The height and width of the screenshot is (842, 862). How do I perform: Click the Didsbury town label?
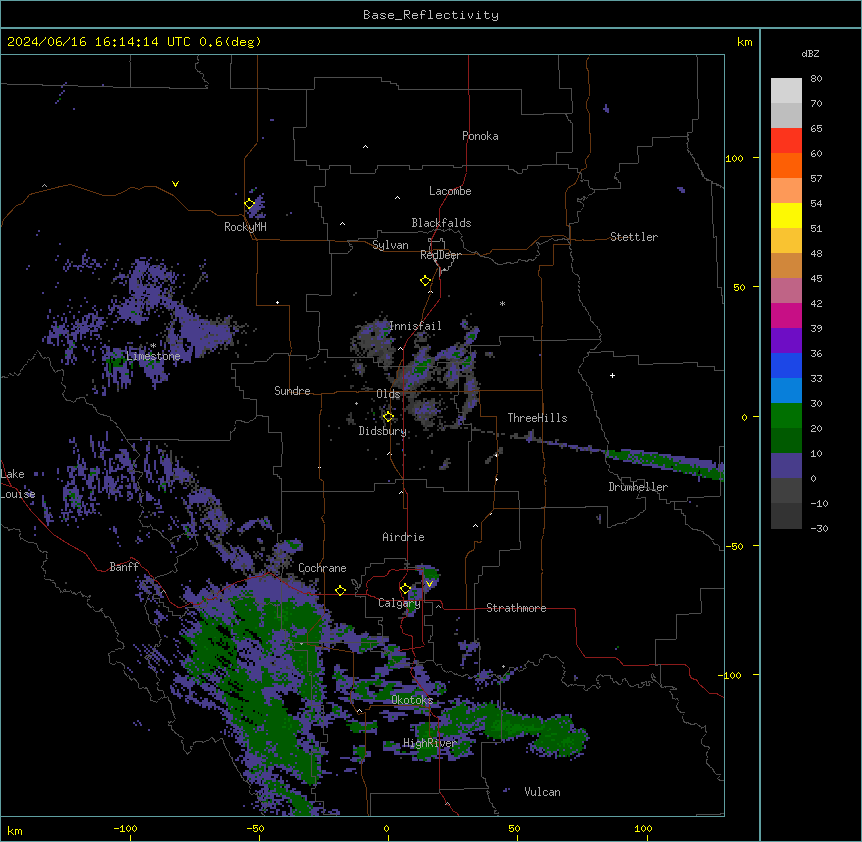click(383, 431)
